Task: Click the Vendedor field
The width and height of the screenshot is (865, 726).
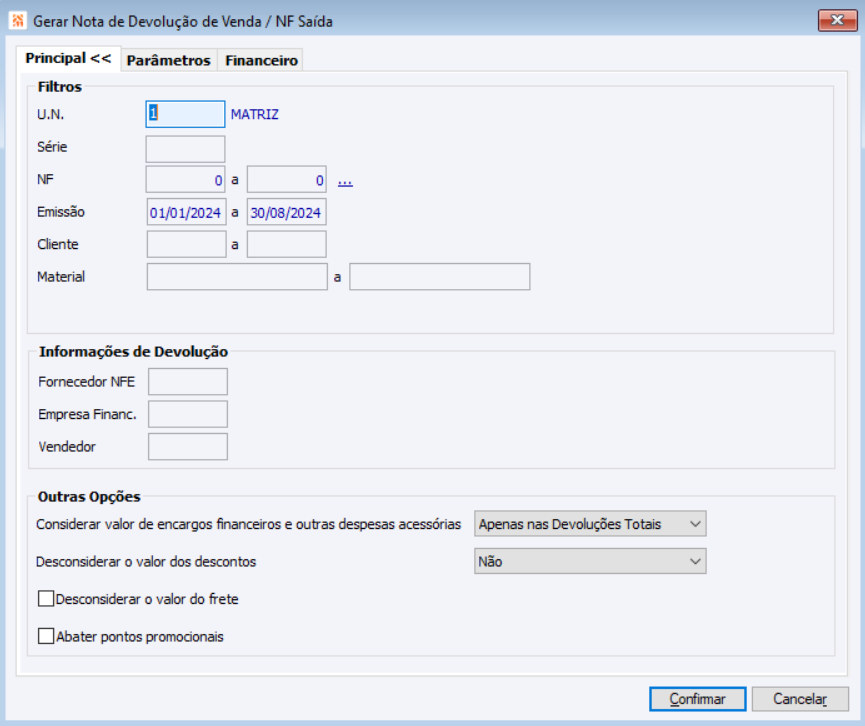Action: (188, 447)
